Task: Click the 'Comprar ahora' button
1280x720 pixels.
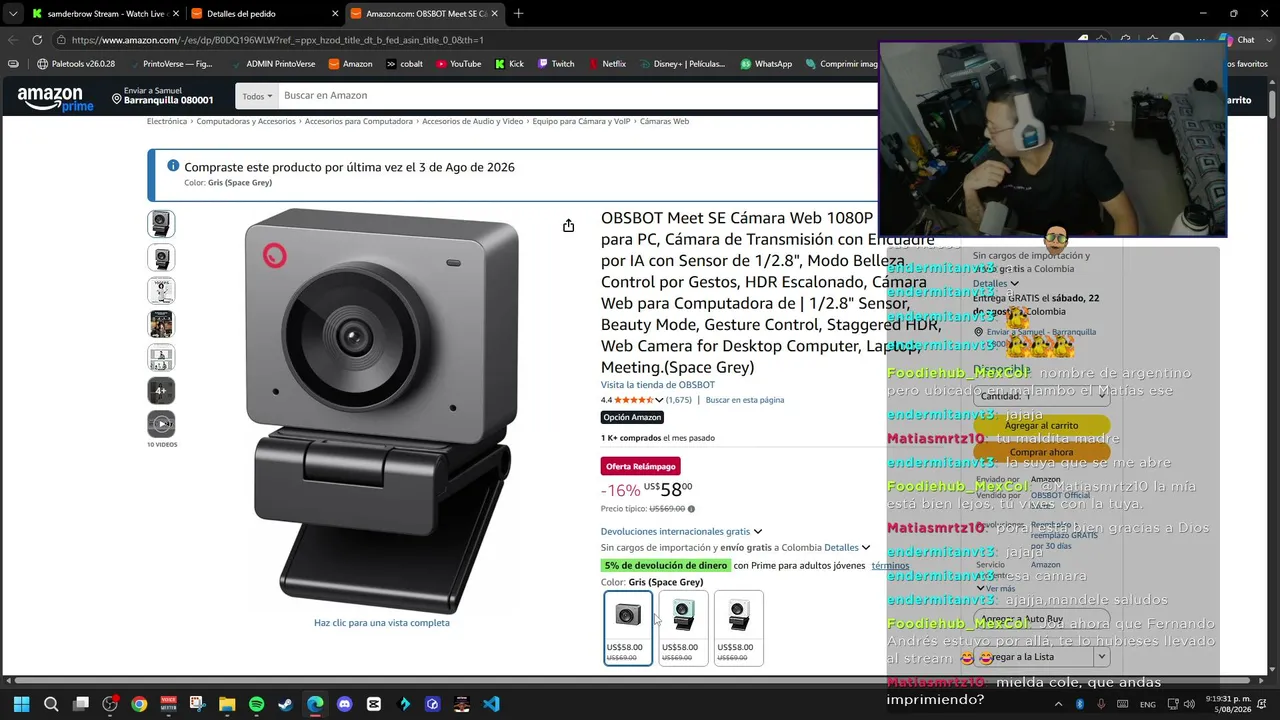Action: coord(1041,452)
